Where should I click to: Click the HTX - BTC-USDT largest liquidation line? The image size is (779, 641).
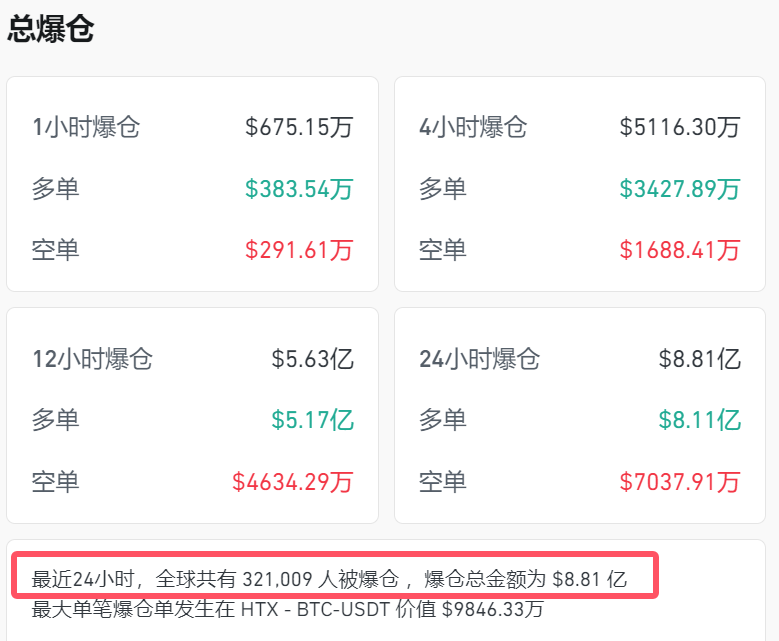click(x=288, y=609)
